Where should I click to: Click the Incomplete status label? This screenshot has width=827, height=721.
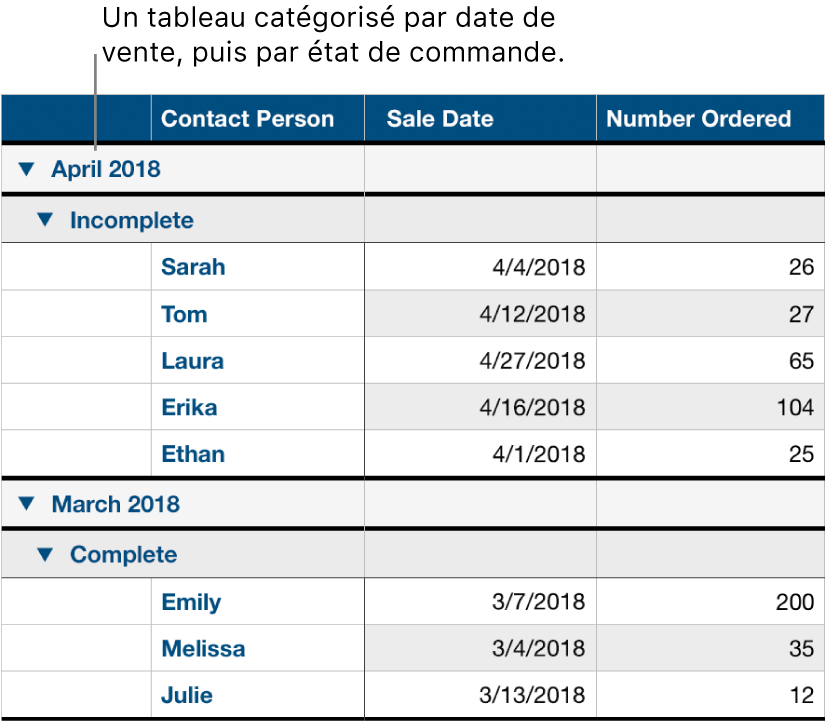[x=132, y=220]
